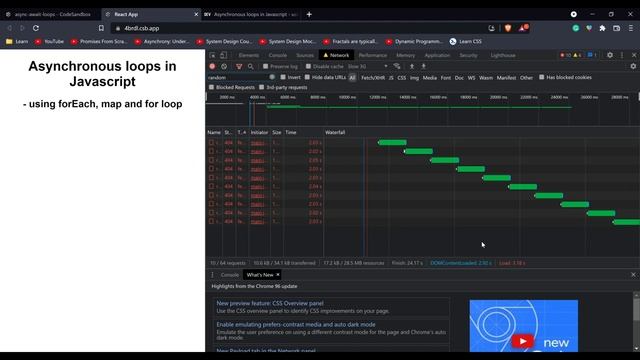Open the Brave Shields lion icon

point(508,28)
